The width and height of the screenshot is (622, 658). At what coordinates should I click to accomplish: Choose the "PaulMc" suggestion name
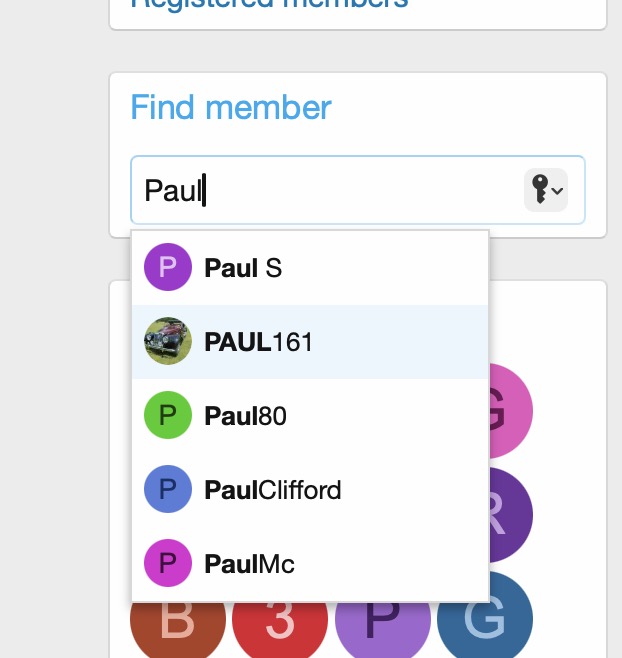249,564
